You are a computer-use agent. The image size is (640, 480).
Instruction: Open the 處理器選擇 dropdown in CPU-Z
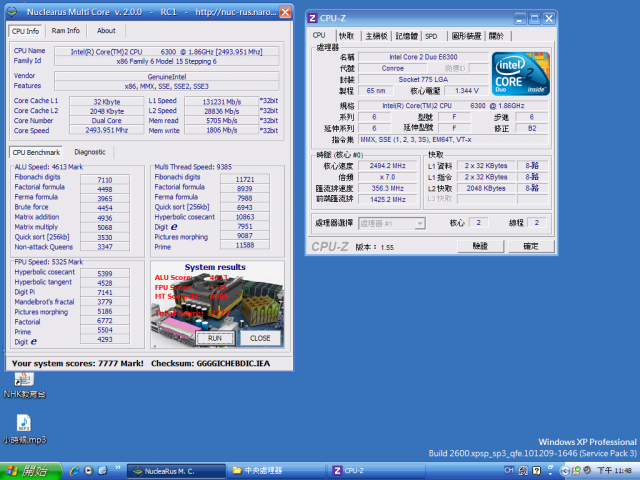tap(391, 223)
